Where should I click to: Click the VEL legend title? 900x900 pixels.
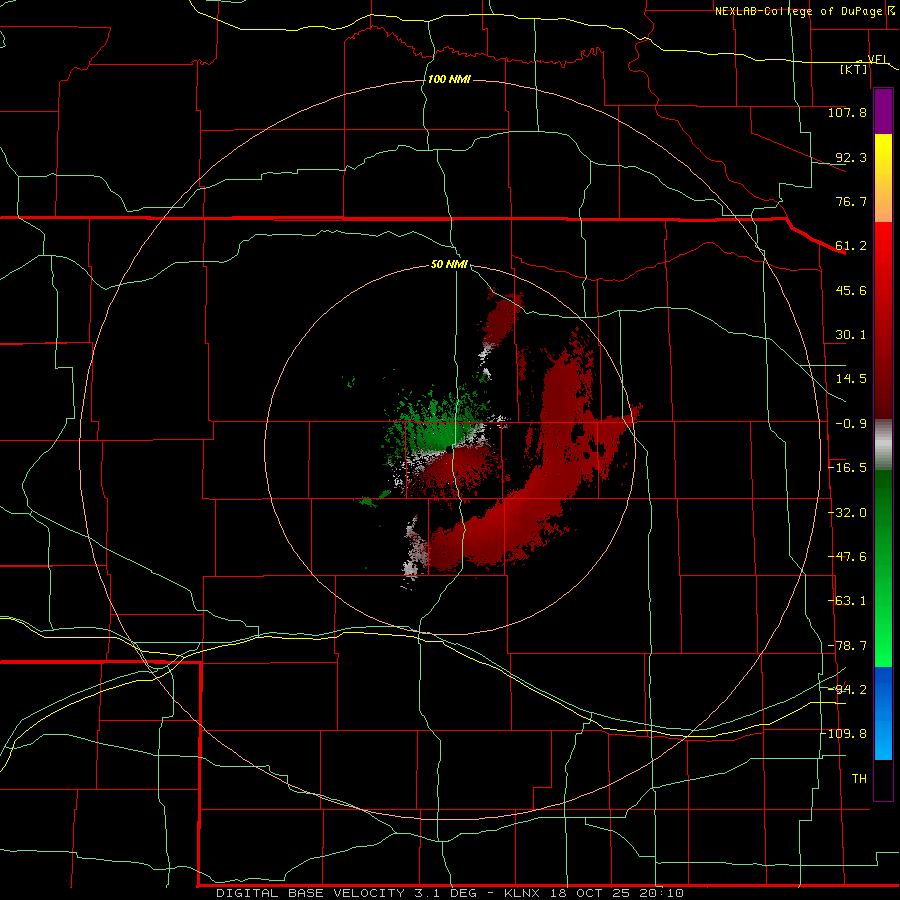[878, 59]
